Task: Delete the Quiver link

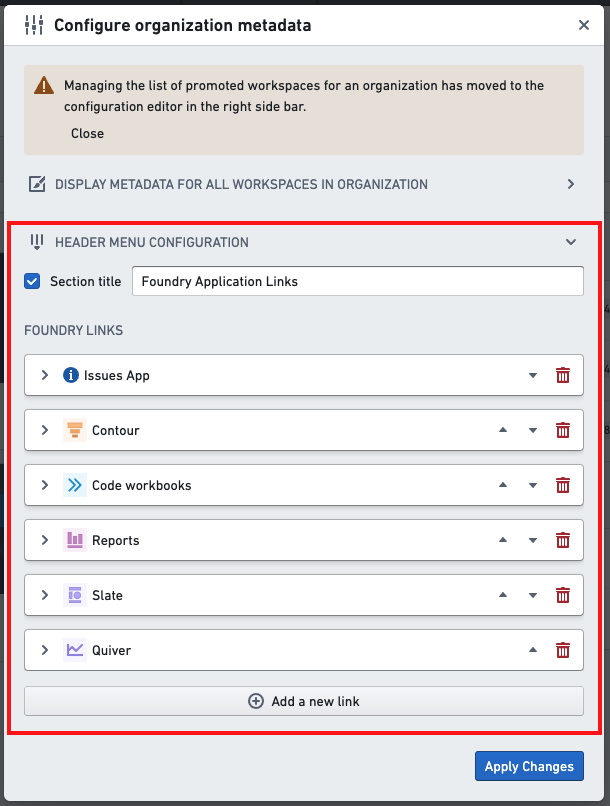Action: tap(563, 650)
